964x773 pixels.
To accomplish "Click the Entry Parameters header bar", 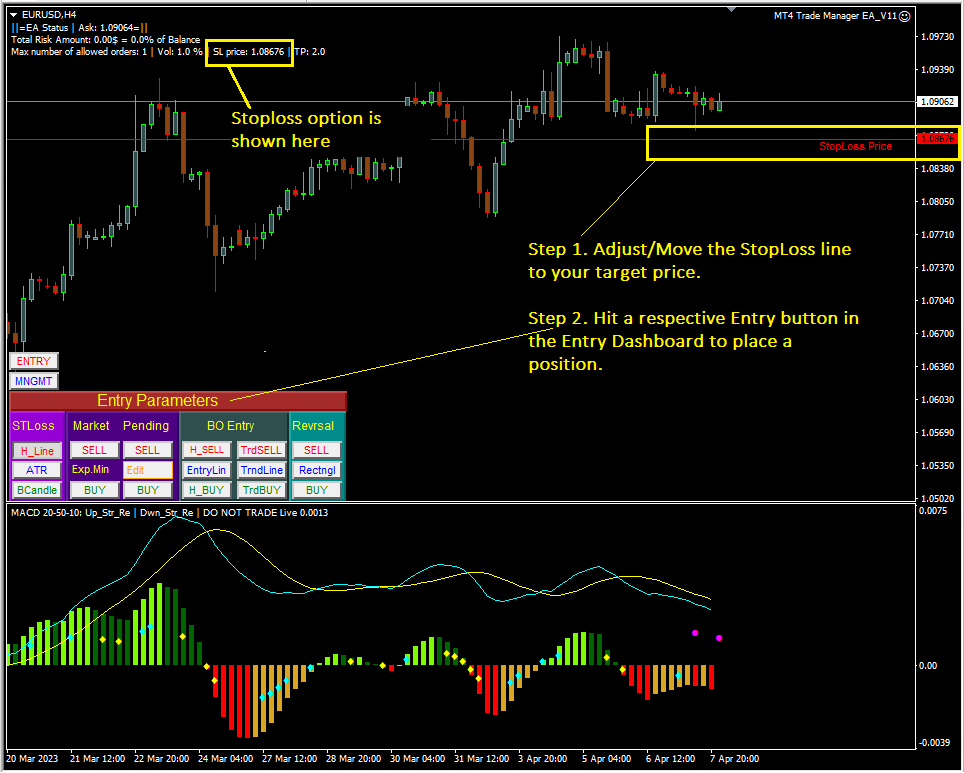I will (x=177, y=401).
